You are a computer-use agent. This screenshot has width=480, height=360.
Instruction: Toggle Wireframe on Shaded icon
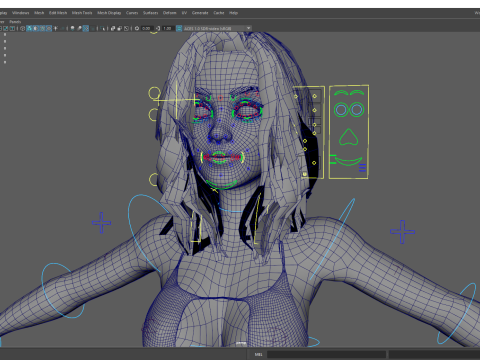point(42,28)
